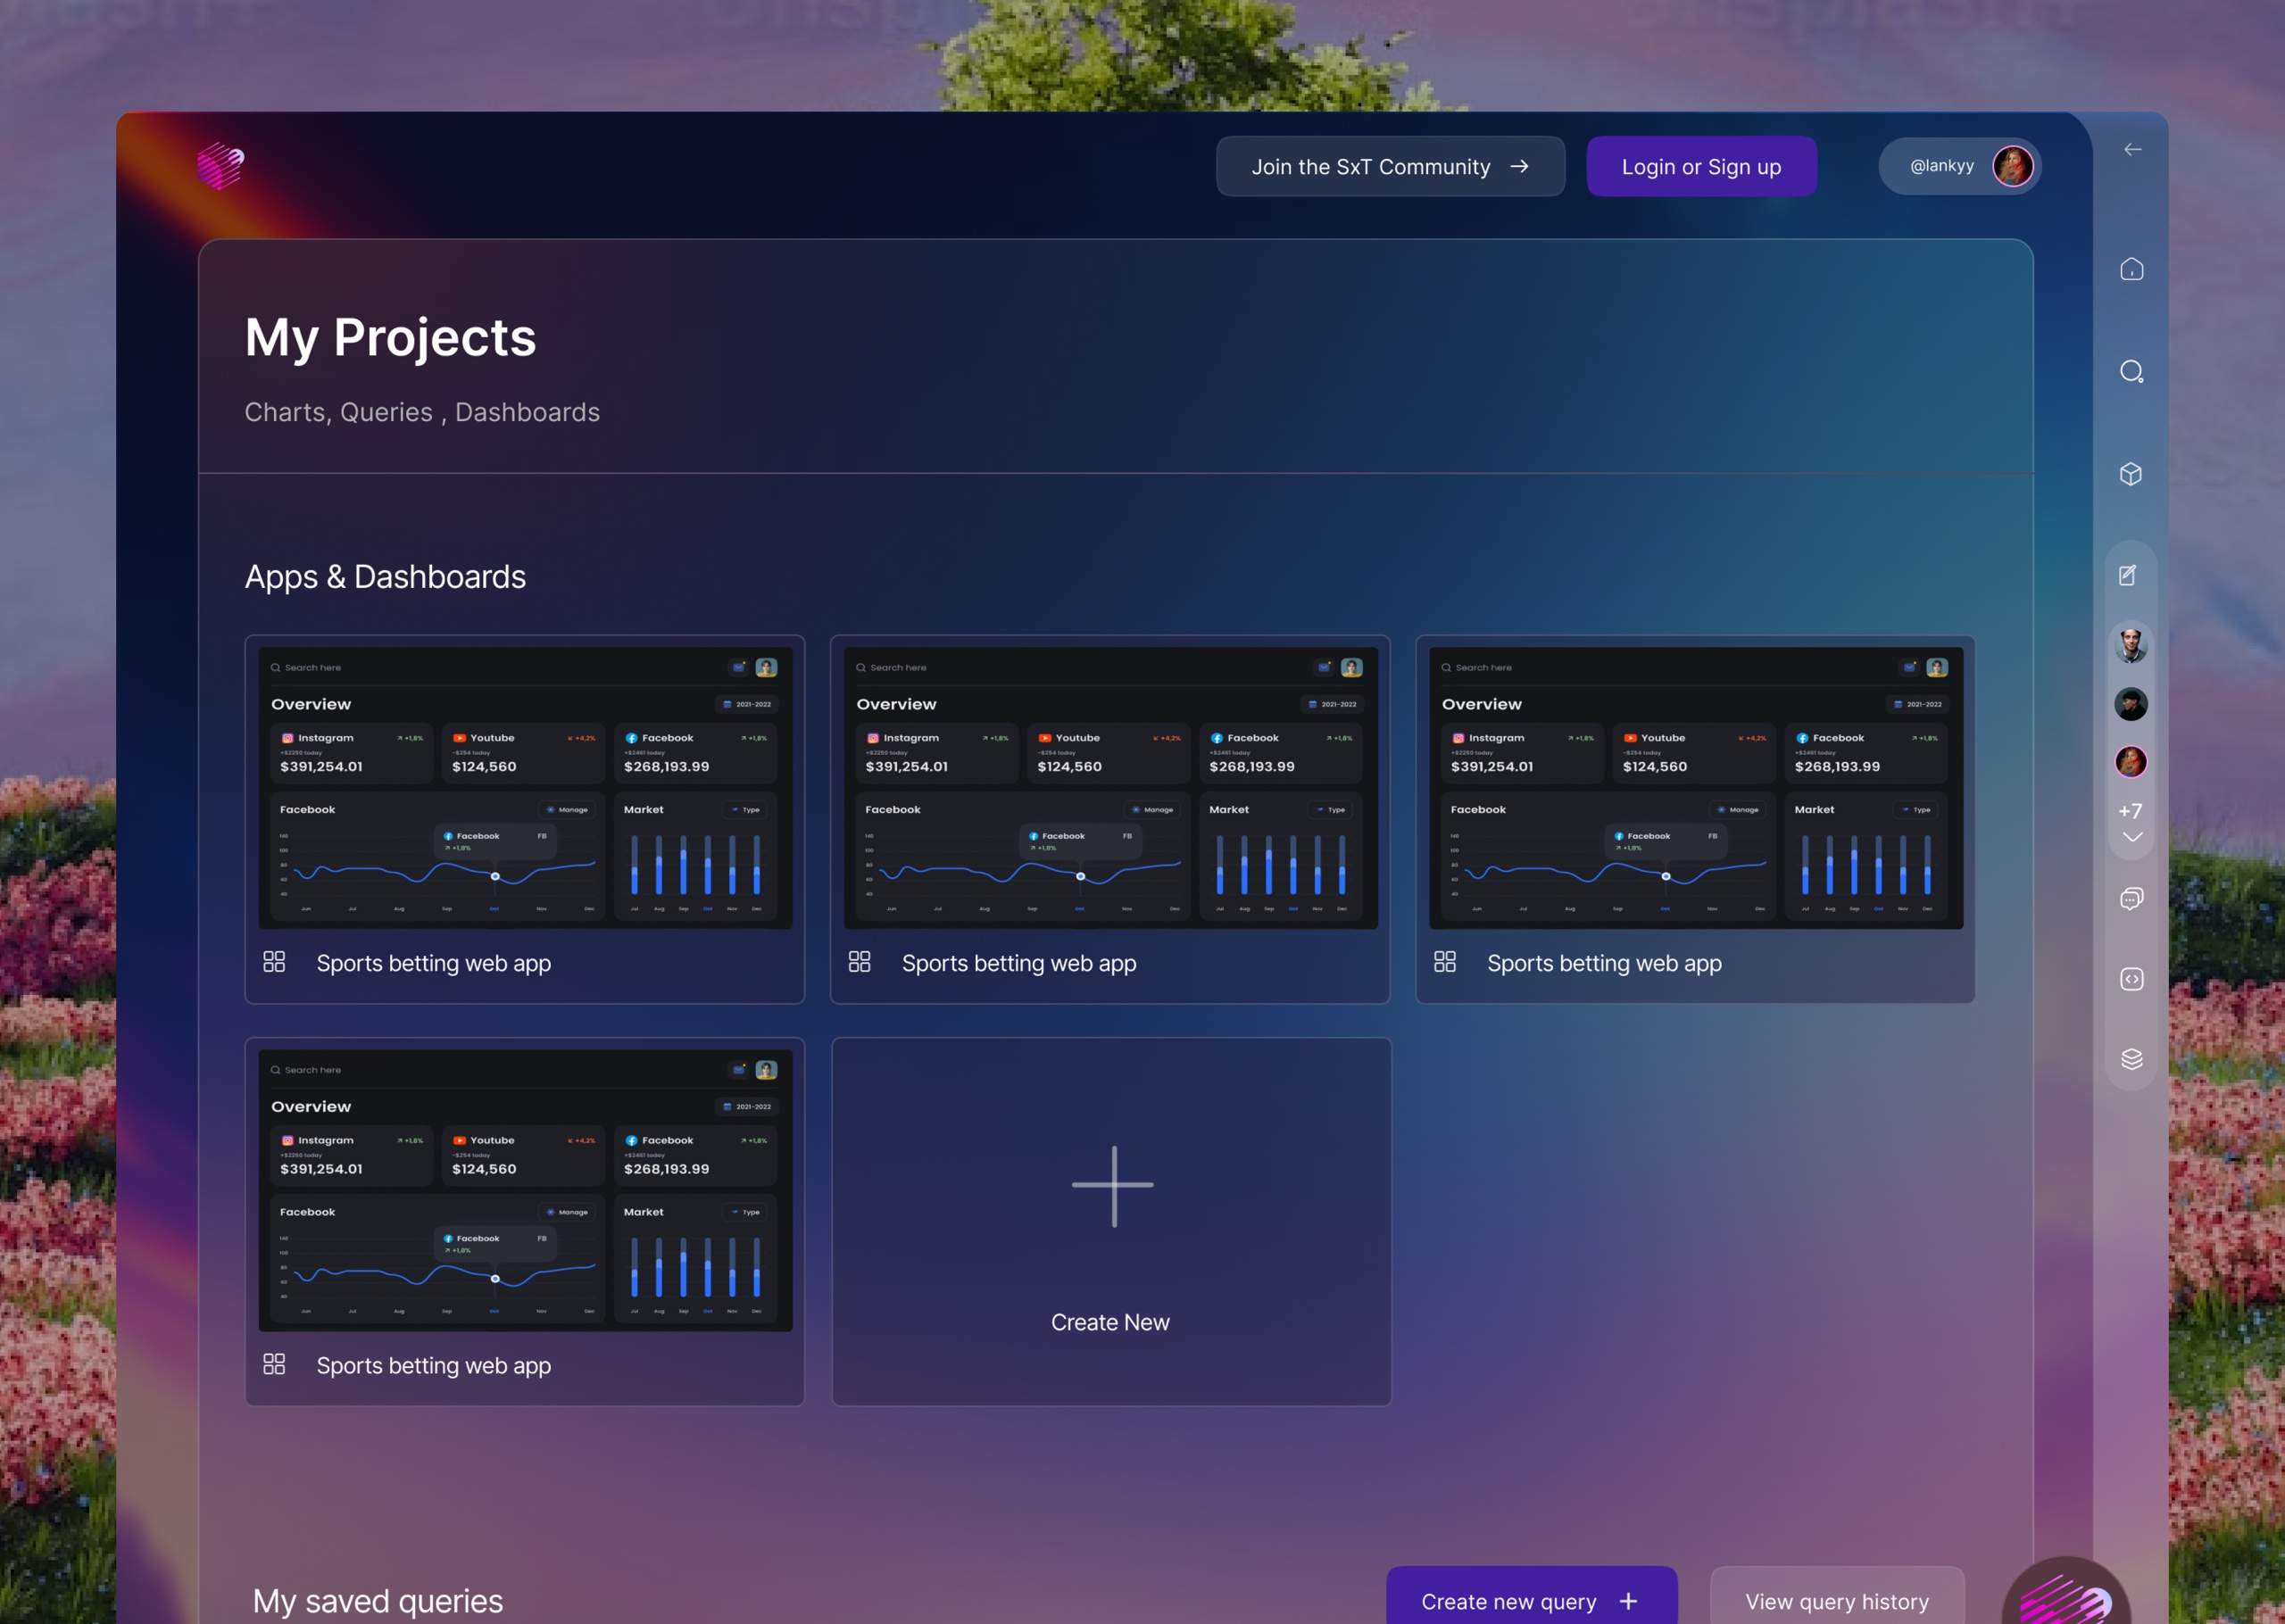The height and width of the screenshot is (1624, 2285).
Task: Click the Join the SxT Community button
Action: (1390, 166)
